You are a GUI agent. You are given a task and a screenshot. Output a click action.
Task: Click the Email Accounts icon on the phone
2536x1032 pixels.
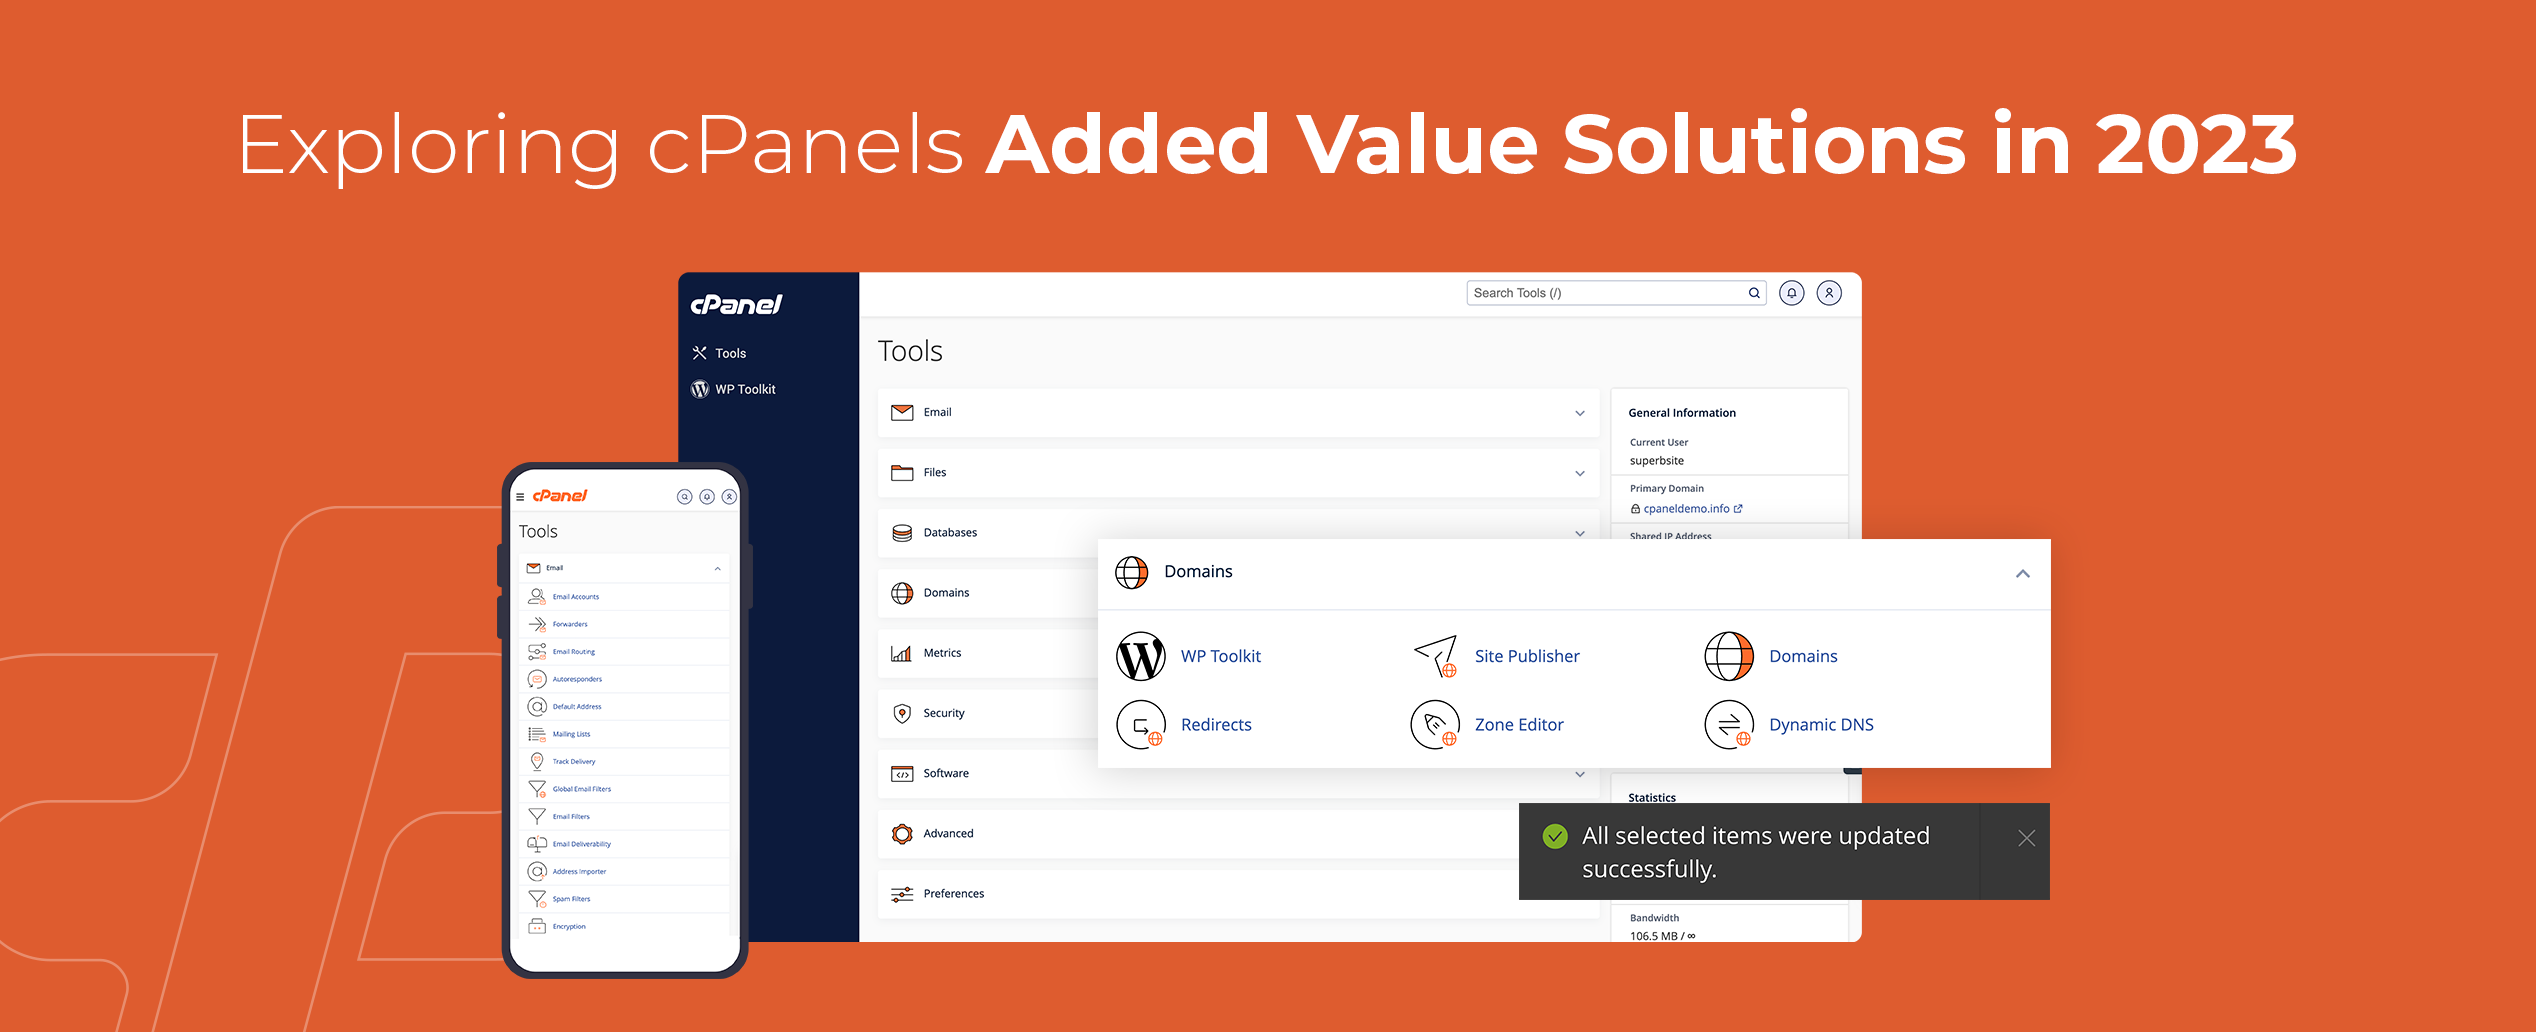click(537, 596)
